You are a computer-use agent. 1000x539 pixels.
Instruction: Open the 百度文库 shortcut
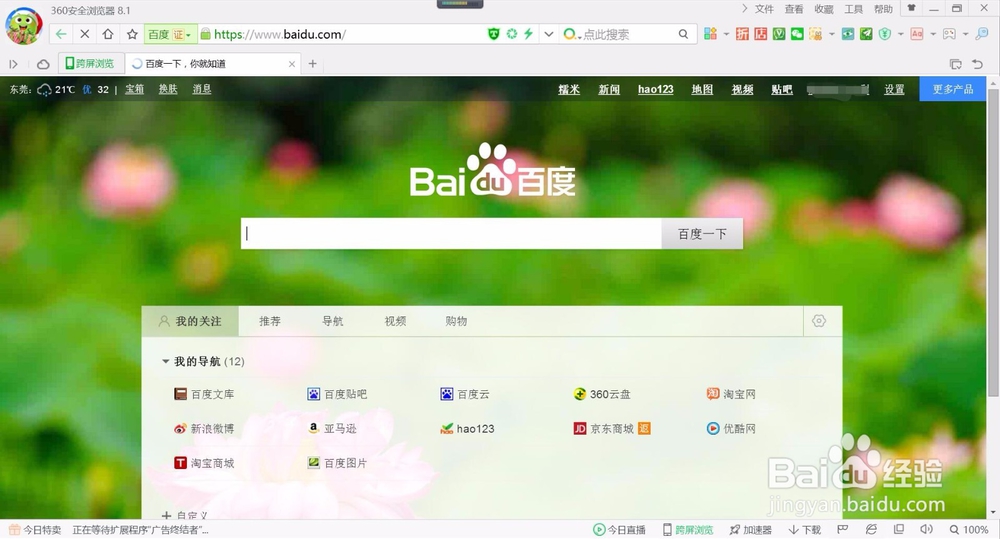tap(204, 394)
